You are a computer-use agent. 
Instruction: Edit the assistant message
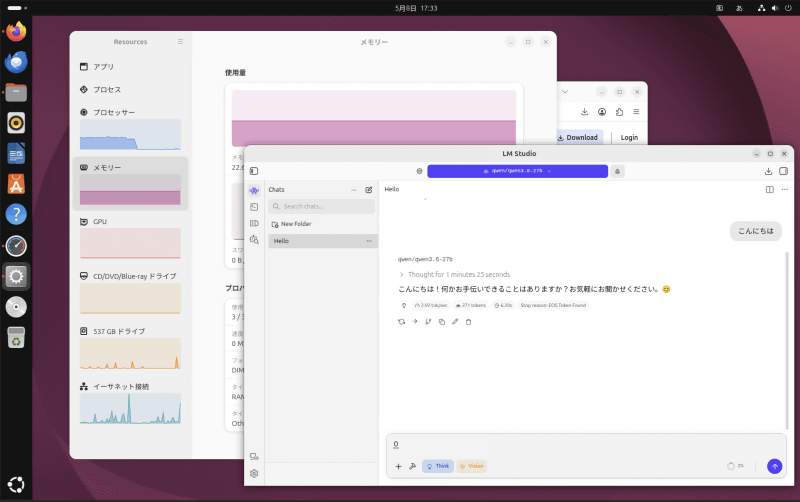tap(455, 322)
